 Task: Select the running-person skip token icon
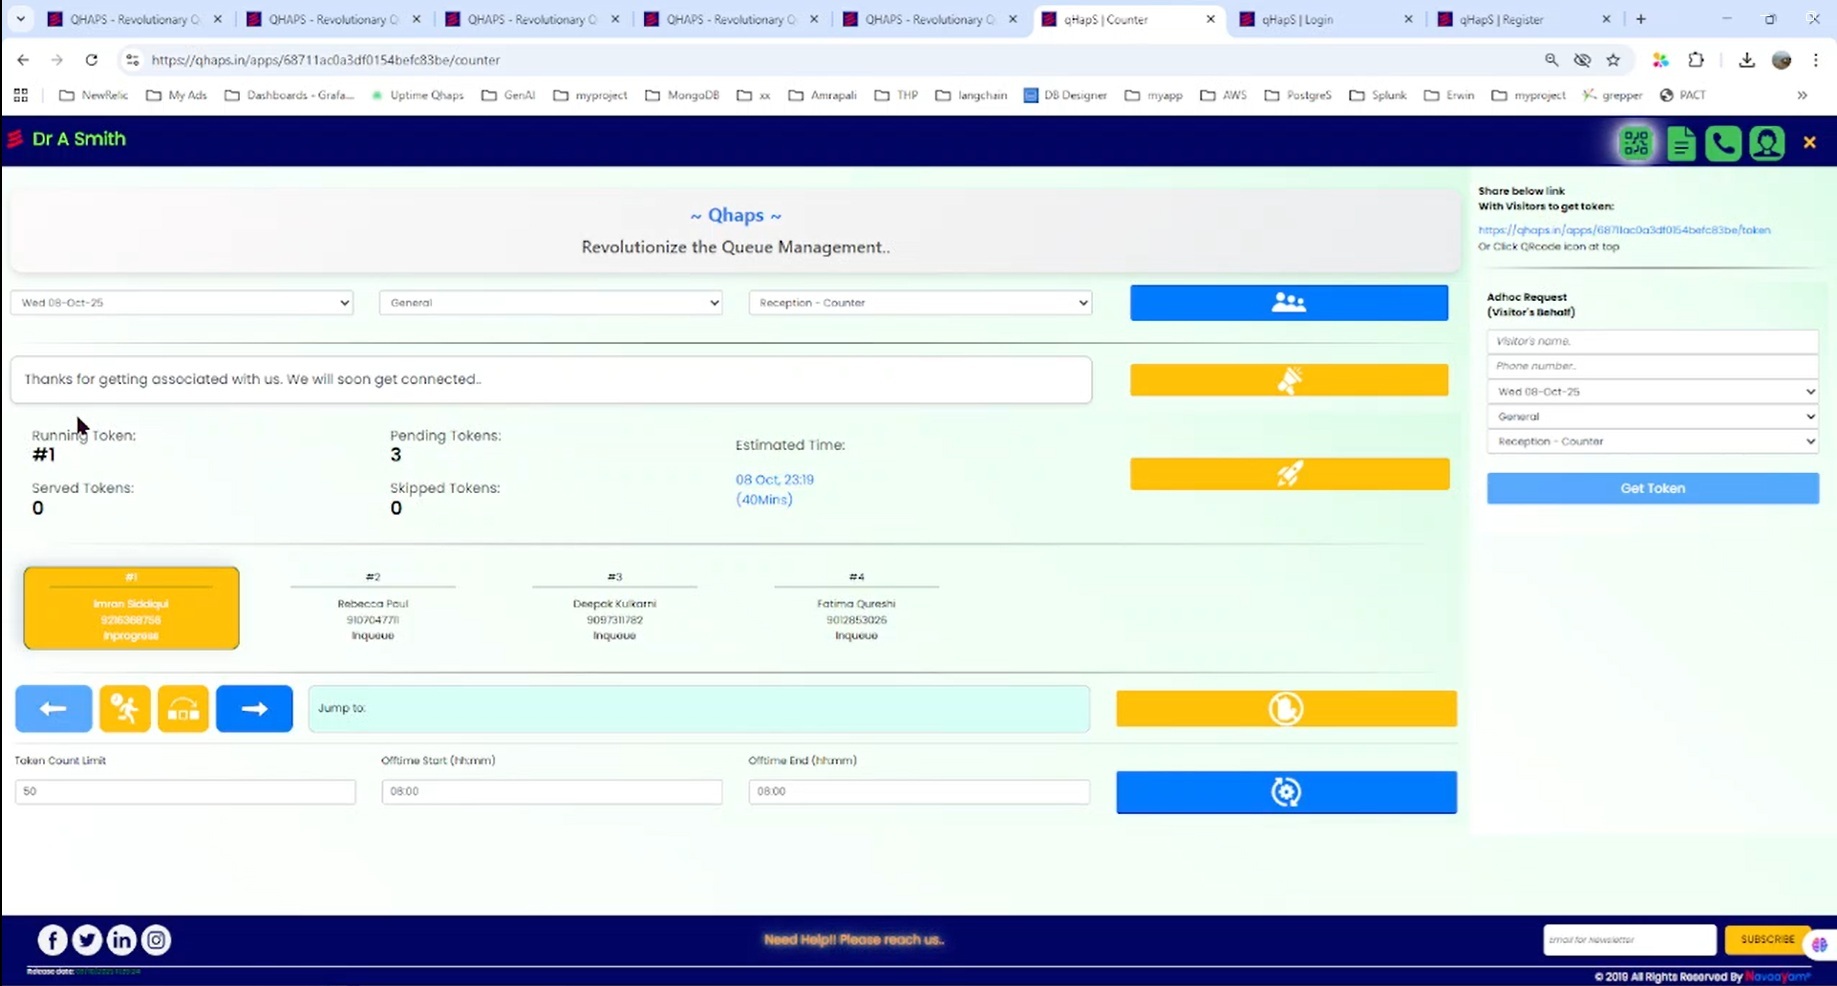(125, 708)
